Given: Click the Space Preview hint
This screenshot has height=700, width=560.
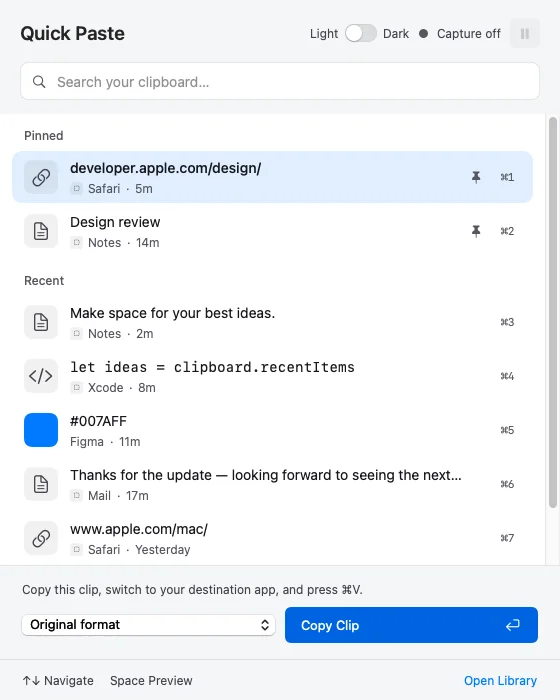Looking at the screenshot, I should 151,680.
